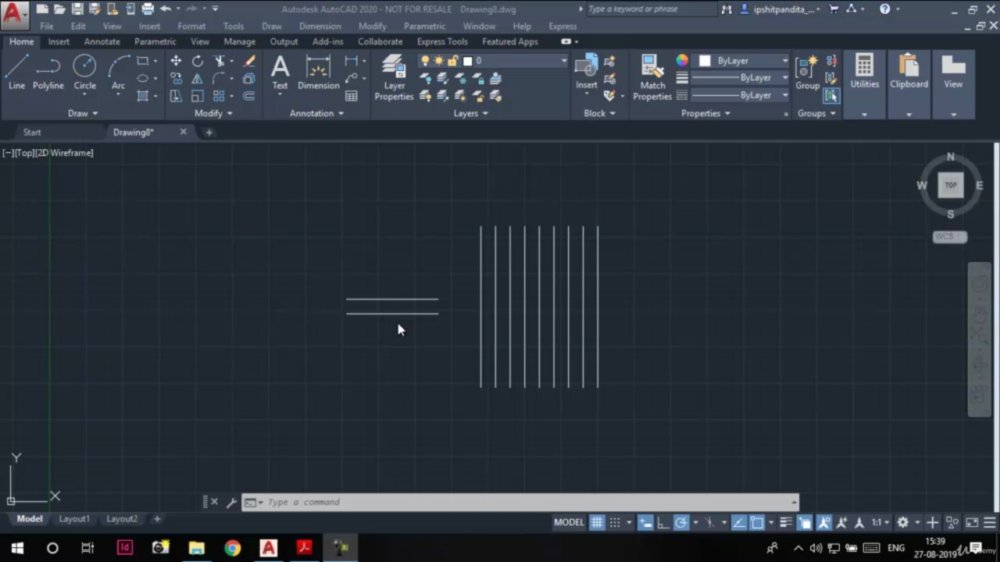Select the Rectangle tool in Draw panel

[x=143, y=61]
